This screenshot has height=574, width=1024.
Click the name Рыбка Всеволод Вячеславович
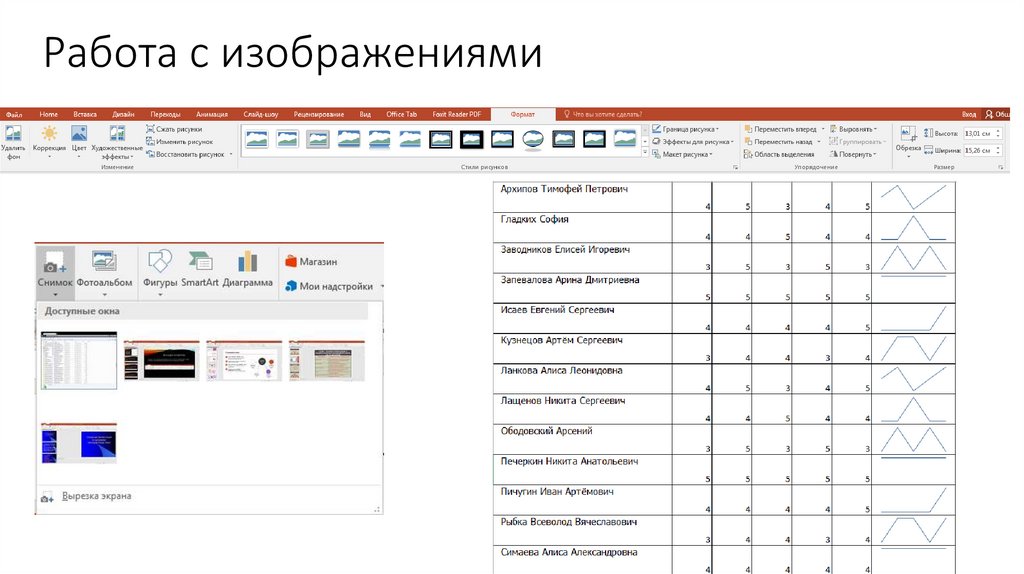coord(568,522)
